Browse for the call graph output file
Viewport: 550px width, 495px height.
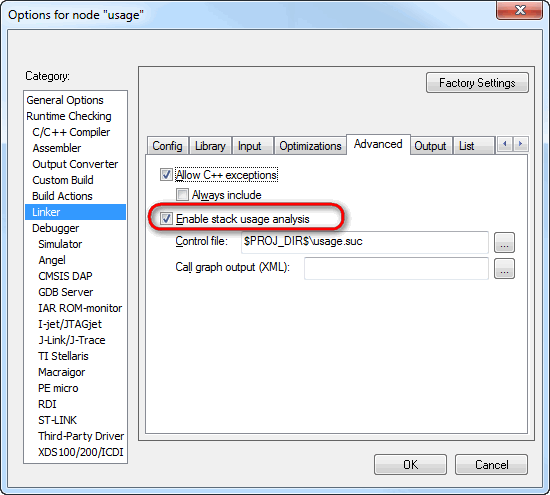click(504, 269)
